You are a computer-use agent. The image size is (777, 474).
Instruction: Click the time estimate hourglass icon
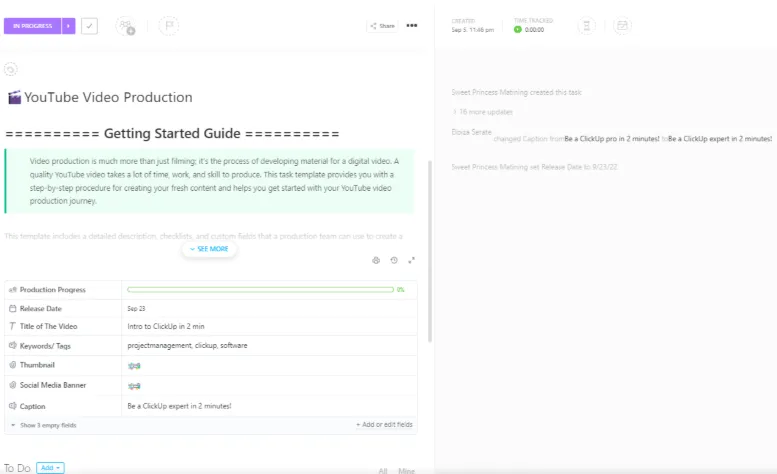point(586,26)
